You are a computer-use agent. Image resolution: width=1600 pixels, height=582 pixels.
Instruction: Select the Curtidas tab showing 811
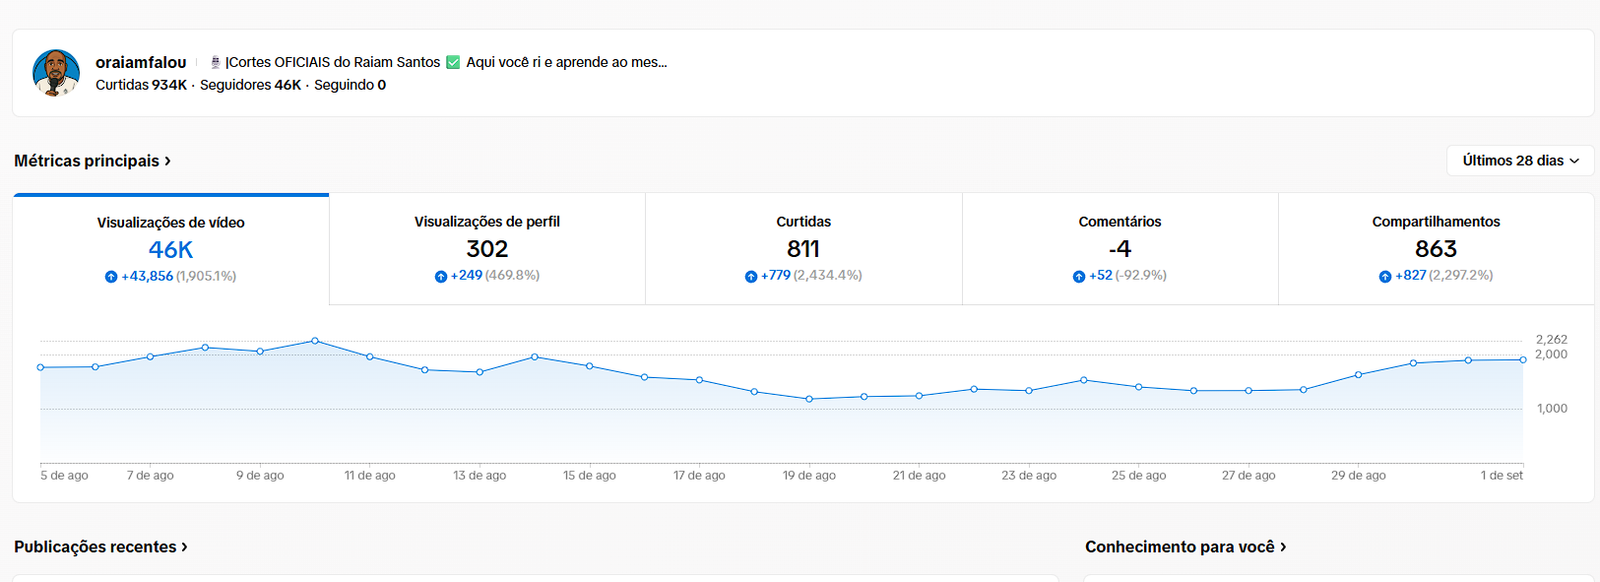click(803, 248)
